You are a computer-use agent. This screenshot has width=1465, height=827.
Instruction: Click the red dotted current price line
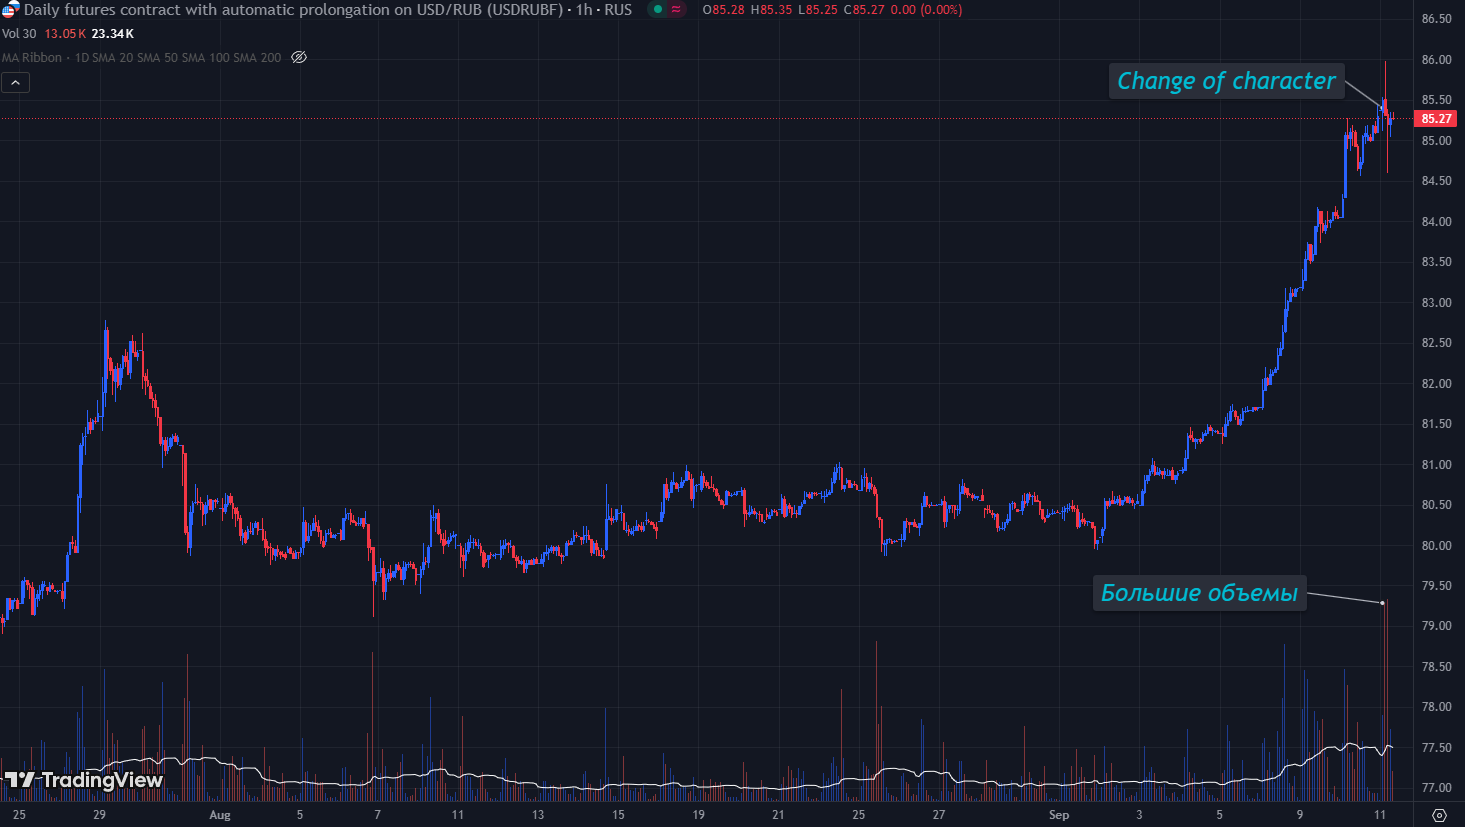[x=700, y=119]
